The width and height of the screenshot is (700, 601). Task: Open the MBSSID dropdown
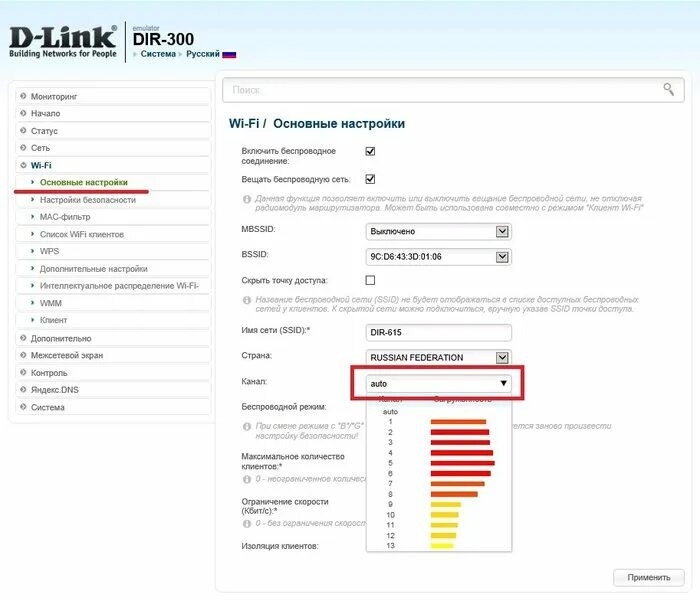[x=438, y=231]
